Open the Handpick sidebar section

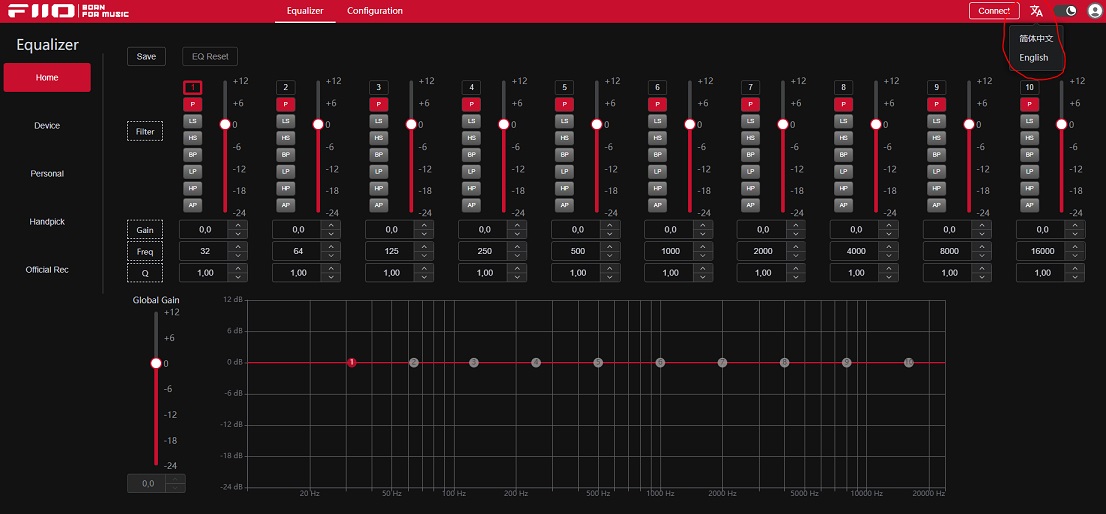47,221
